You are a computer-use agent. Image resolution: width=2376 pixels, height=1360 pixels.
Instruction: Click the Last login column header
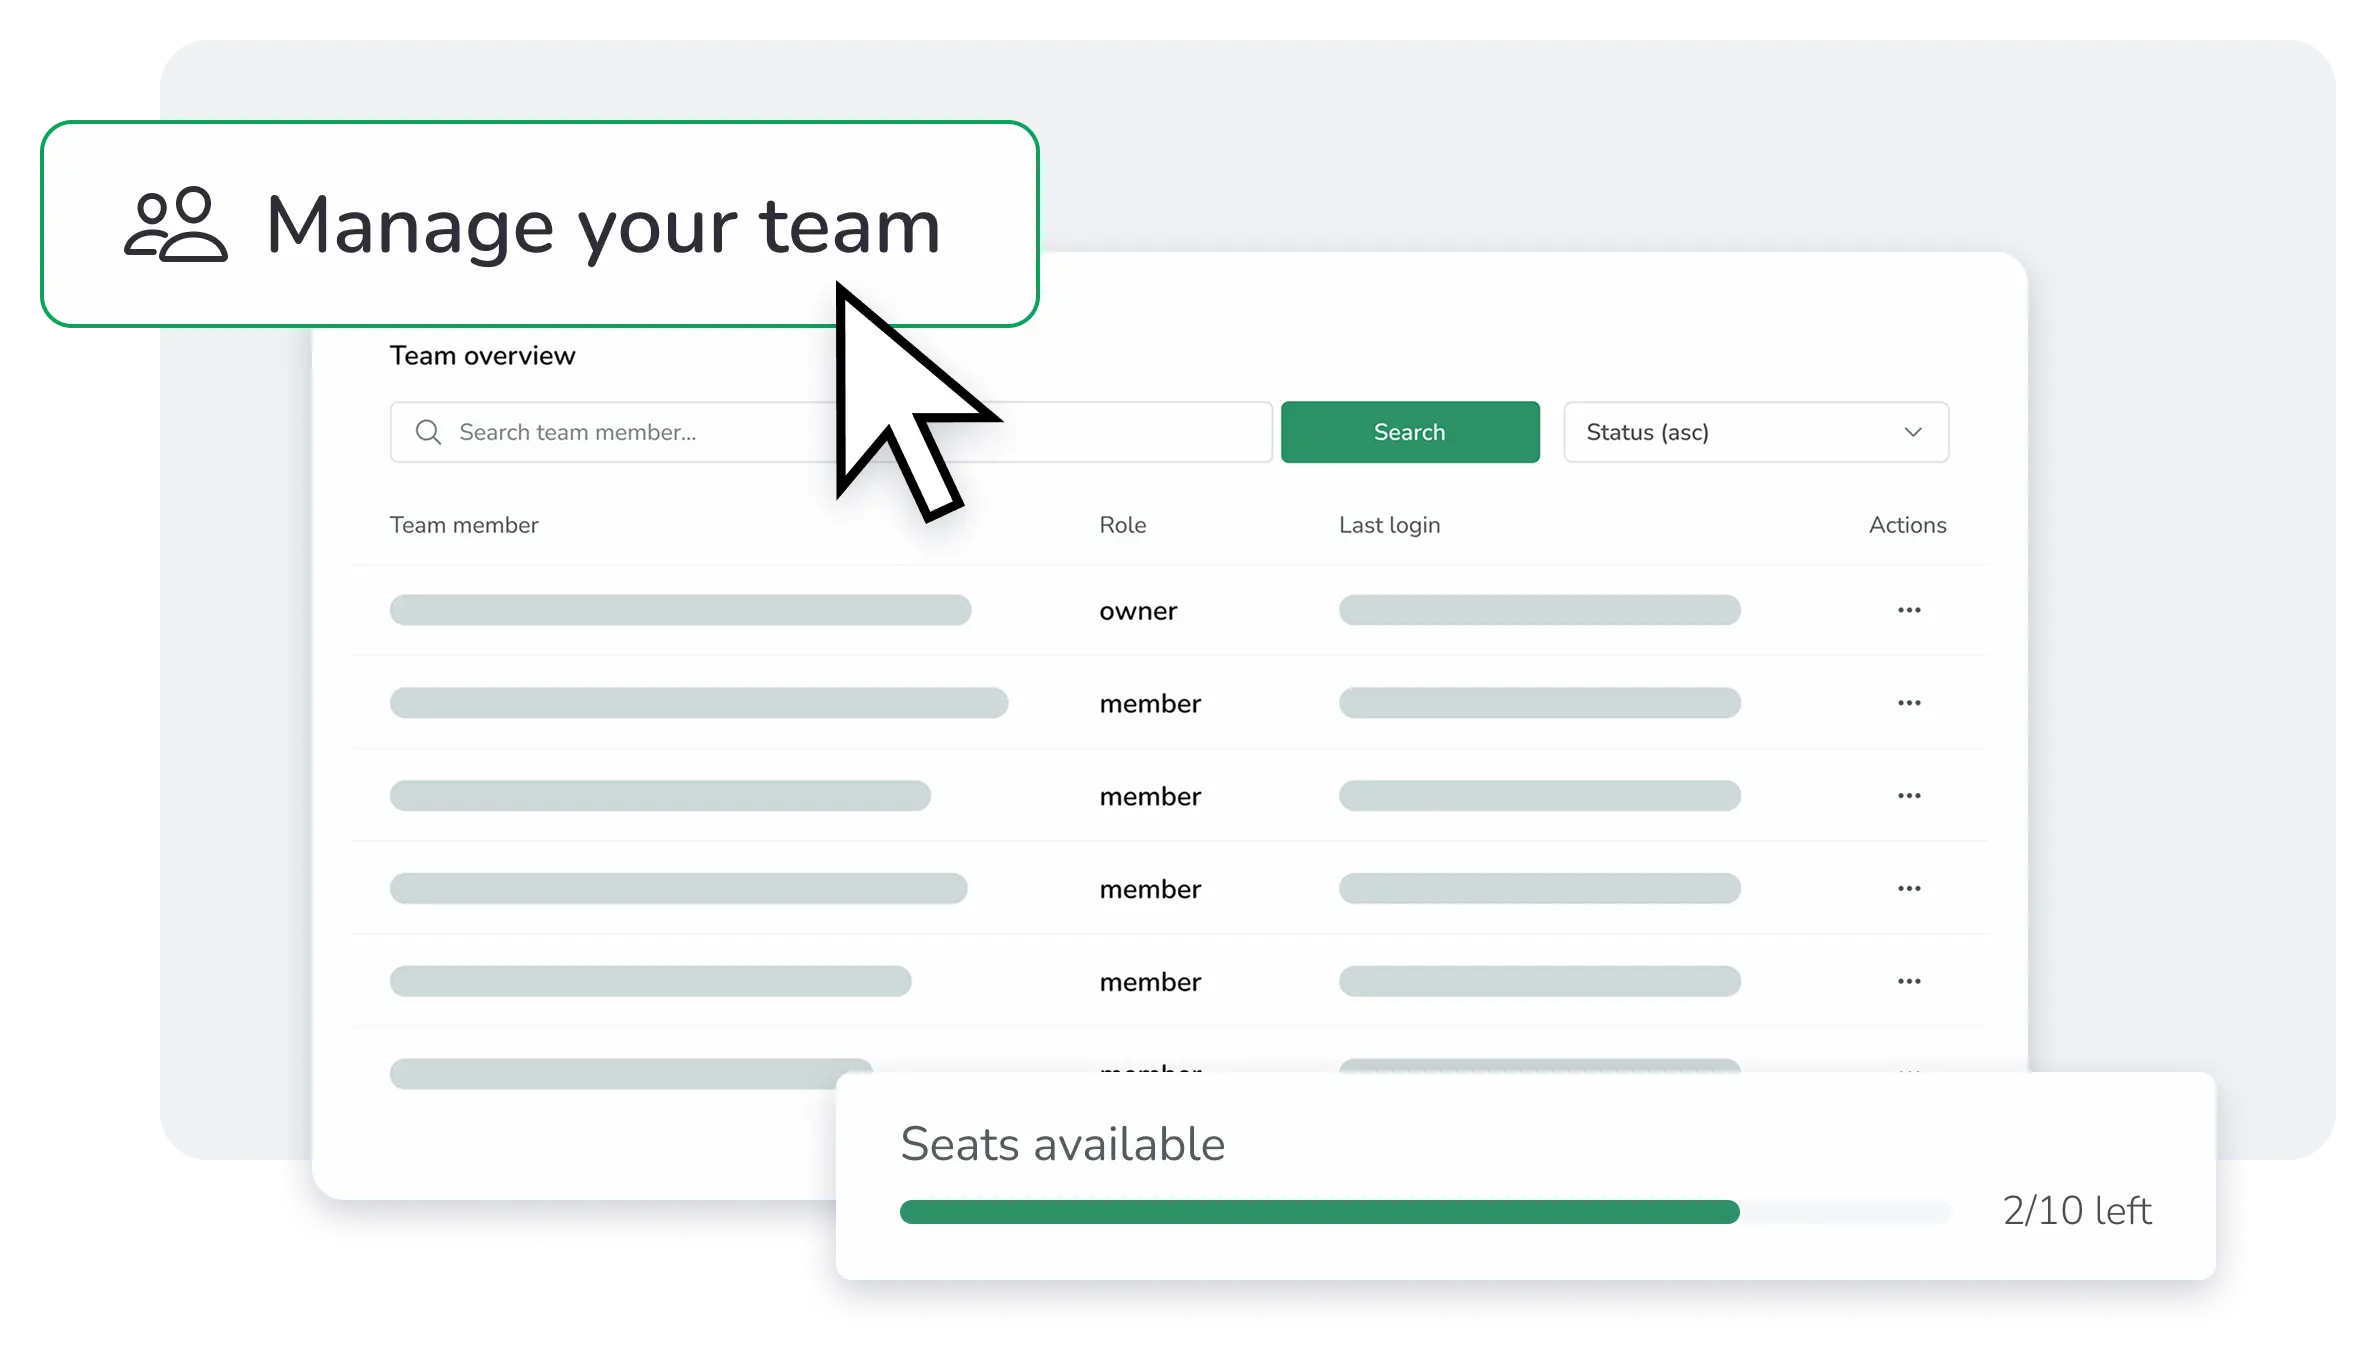pyautogui.click(x=1389, y=525)
